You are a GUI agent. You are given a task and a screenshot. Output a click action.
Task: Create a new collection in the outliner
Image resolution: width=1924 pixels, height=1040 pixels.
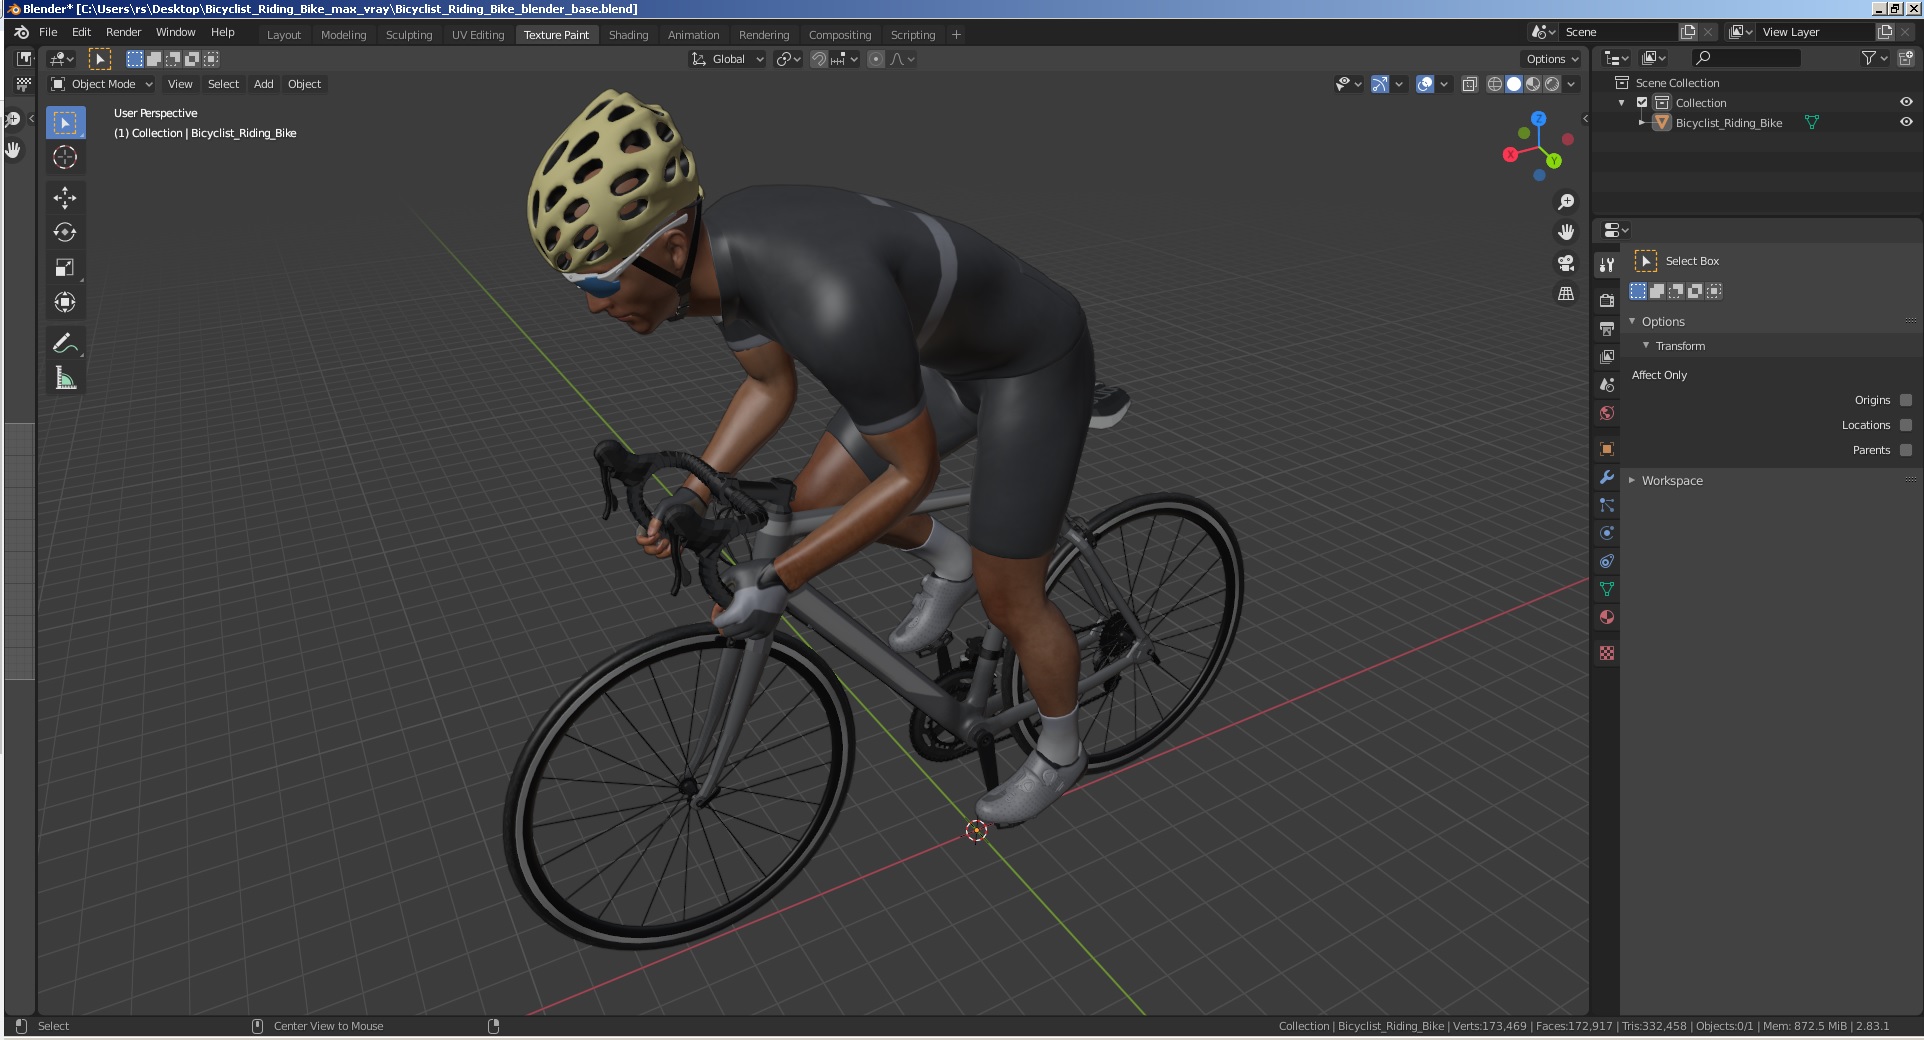1906,59
